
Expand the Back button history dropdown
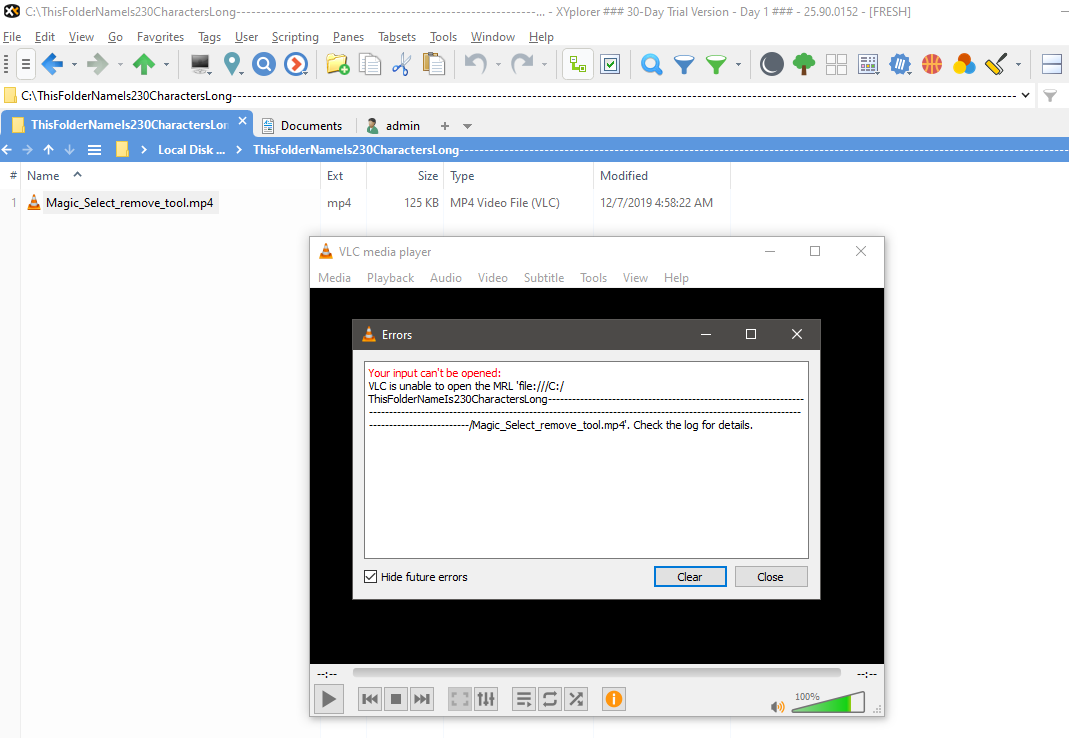pyautogui.click(x=74, y=65)
